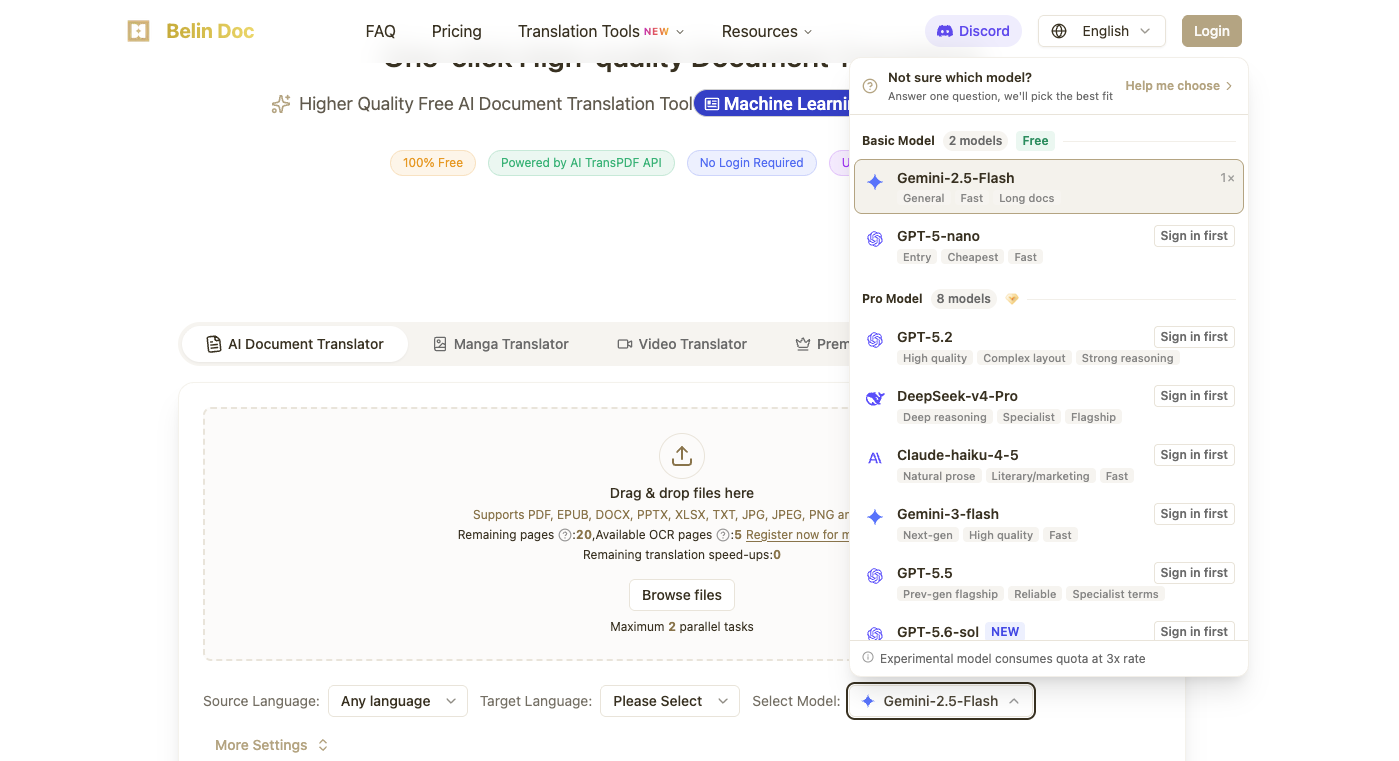Click the "Drag & drop files here" text
1399x761 pixels.
(x=682, y=493)
